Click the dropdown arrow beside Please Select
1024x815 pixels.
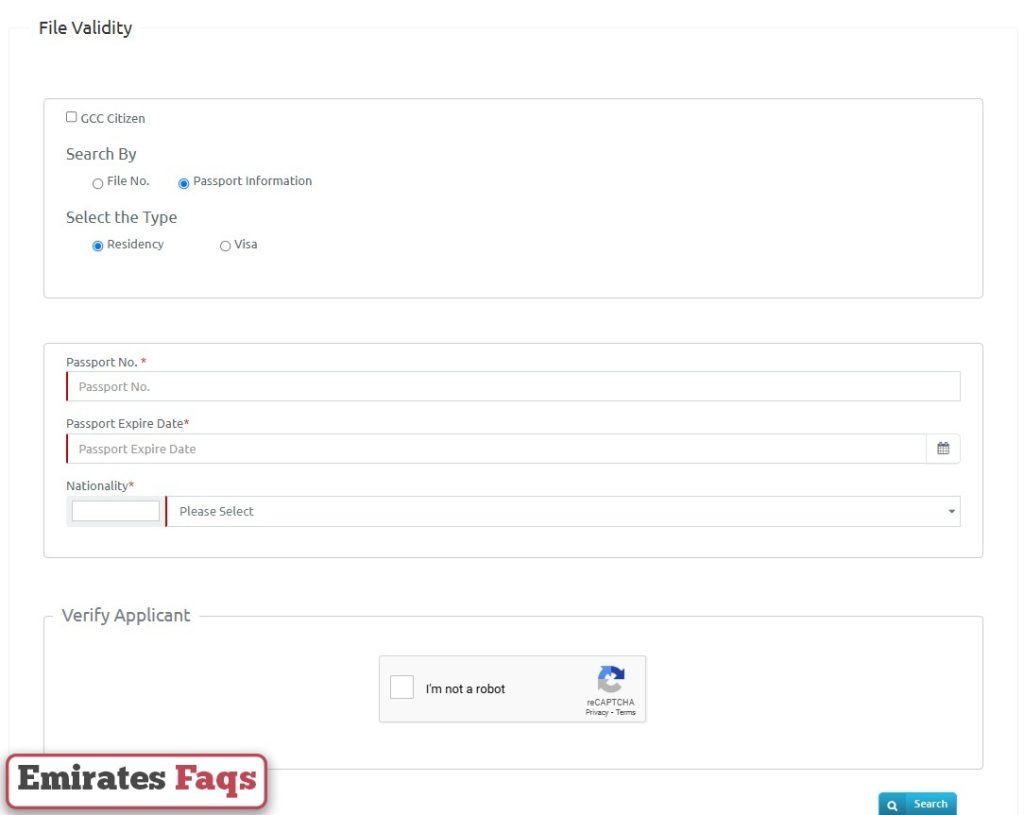948,511
